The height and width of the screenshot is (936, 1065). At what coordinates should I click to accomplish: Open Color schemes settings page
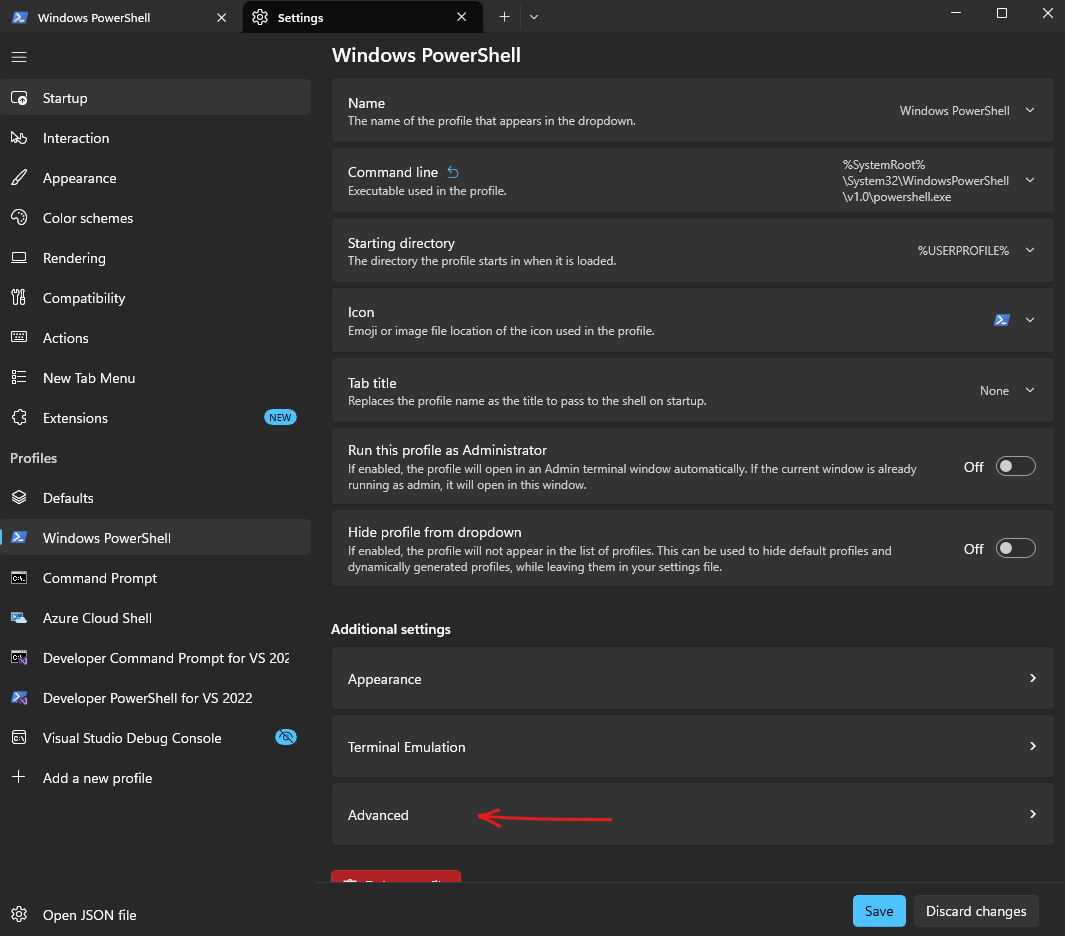tap(156, 218)
